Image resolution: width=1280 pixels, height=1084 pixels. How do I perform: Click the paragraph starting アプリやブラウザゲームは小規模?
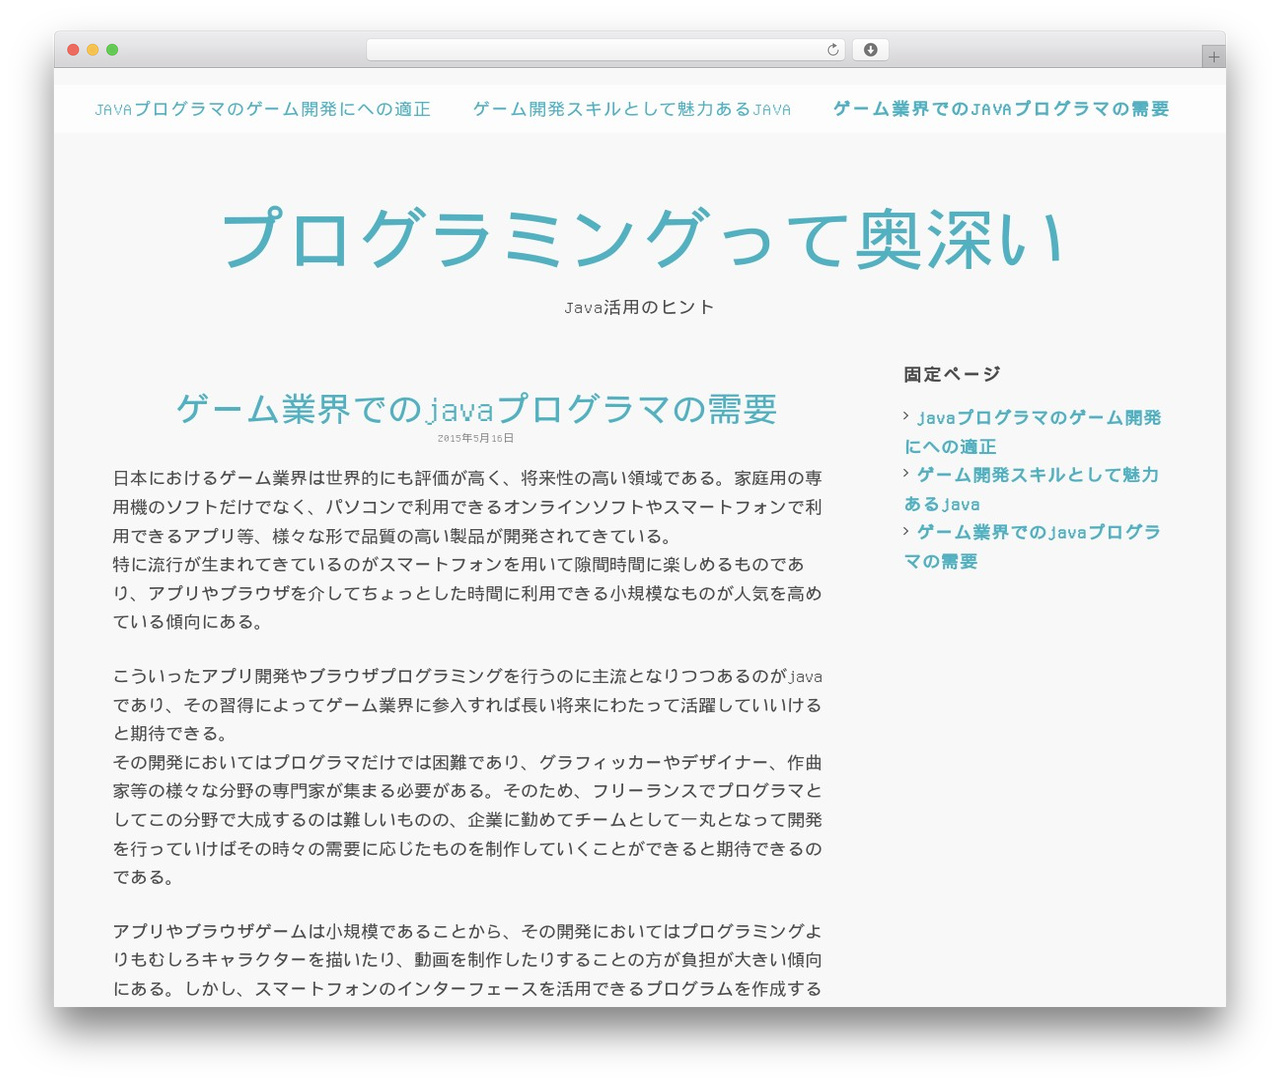468,960
